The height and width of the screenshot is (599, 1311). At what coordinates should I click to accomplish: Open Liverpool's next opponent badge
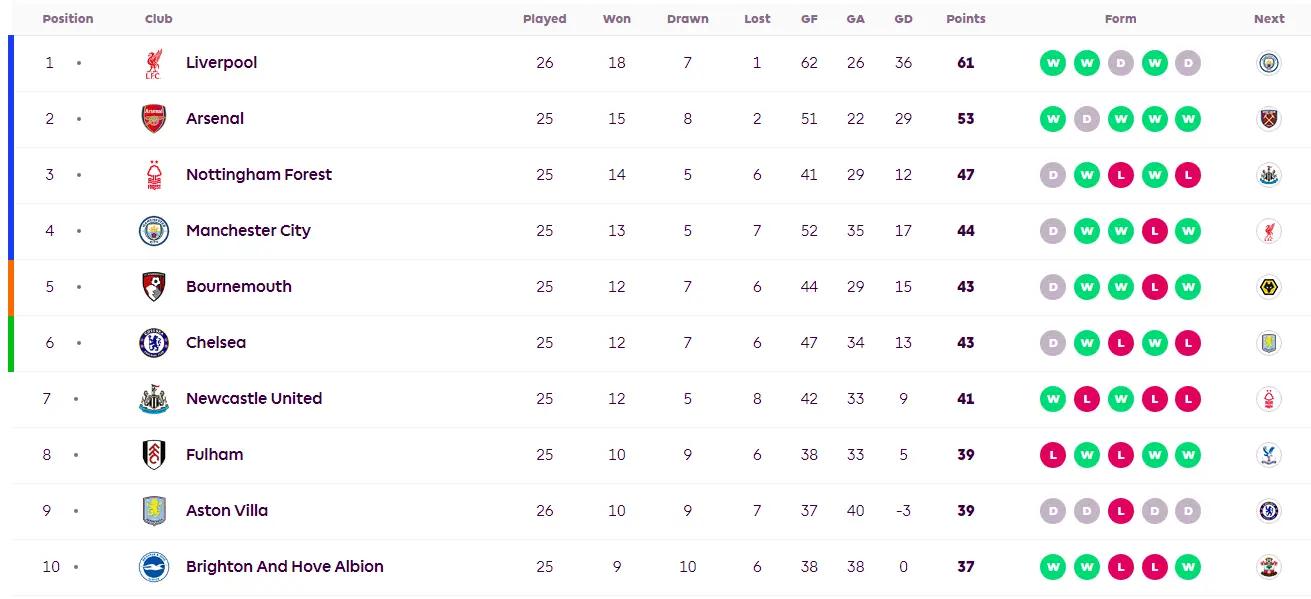click(1269, 63)
